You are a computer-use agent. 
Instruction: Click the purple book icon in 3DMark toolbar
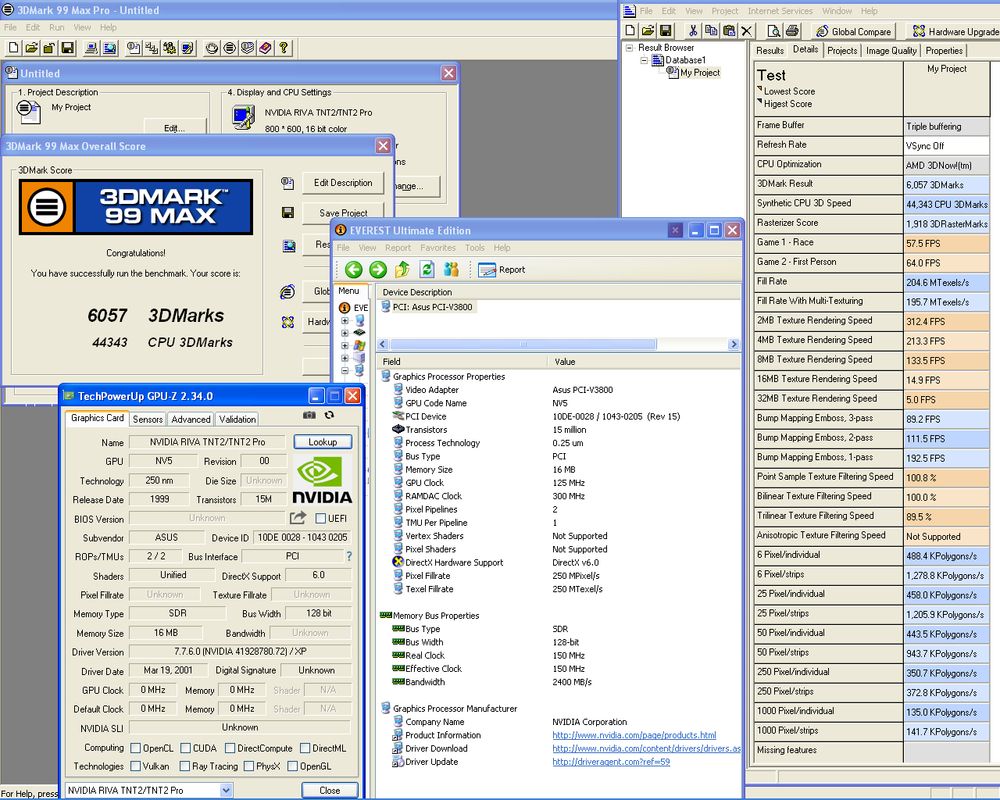[265, 48]
